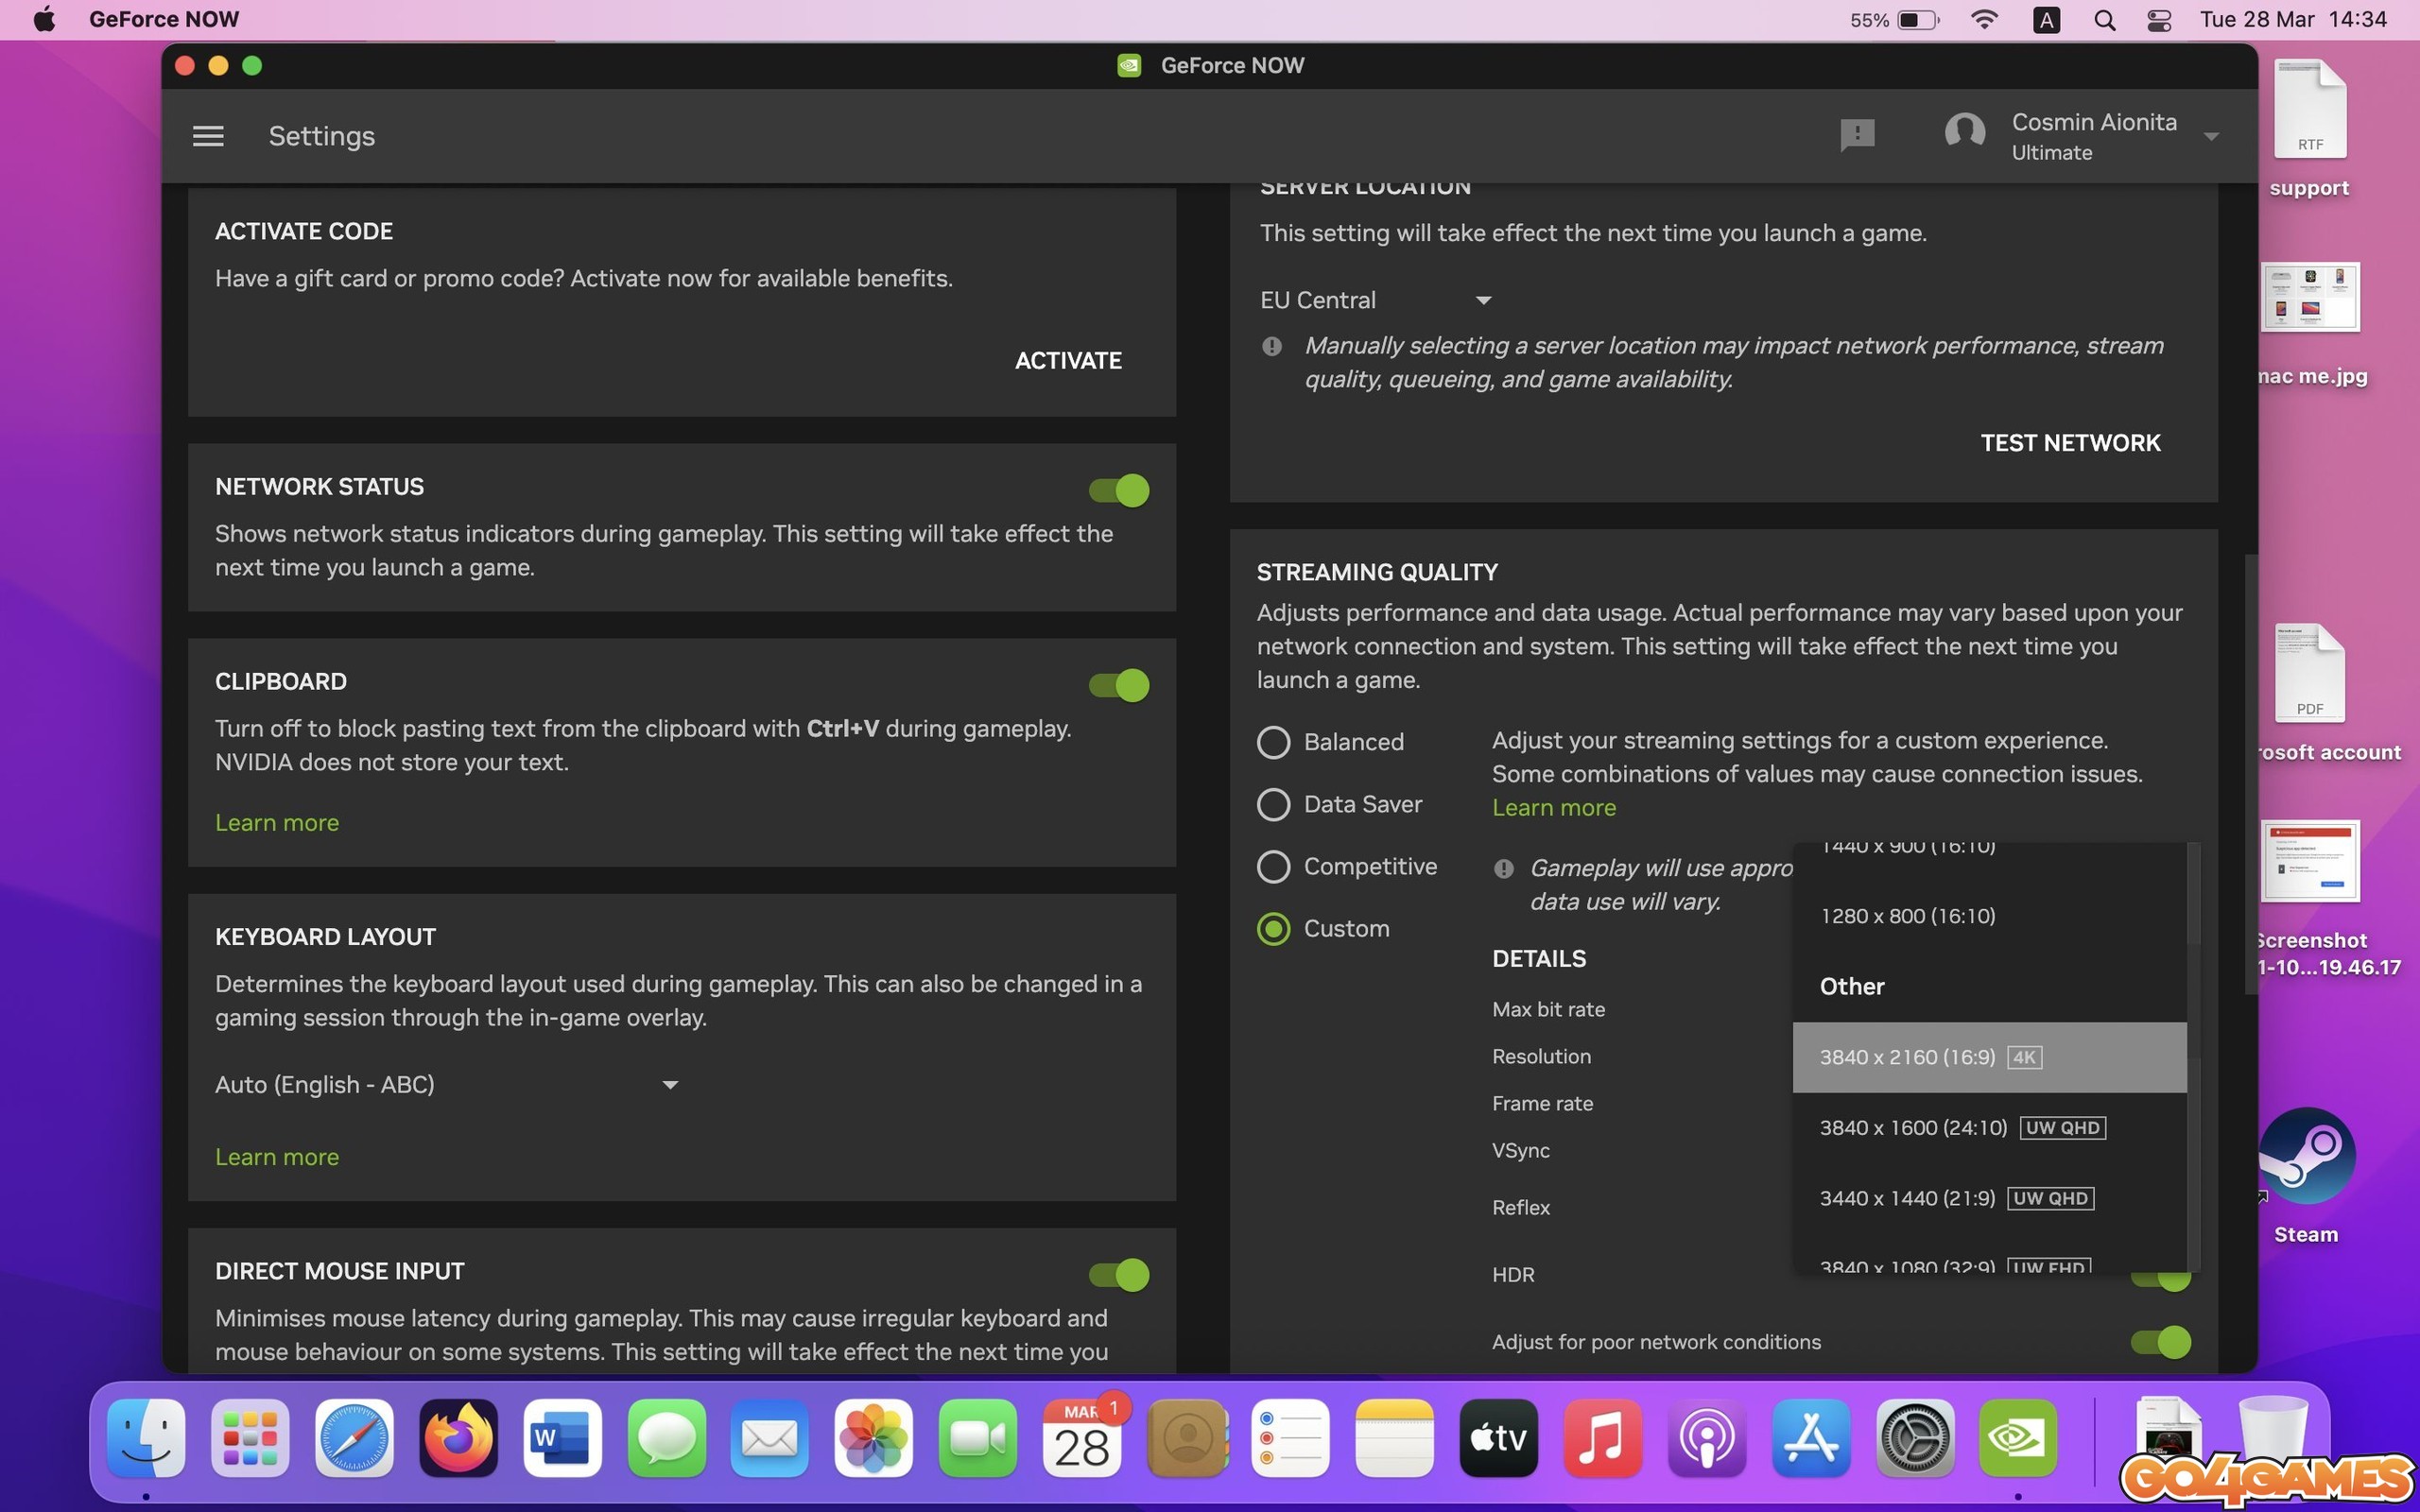The image size is (2420, 1512).
Task: Select the Competitive radio button
Action: coord(1273,866)
